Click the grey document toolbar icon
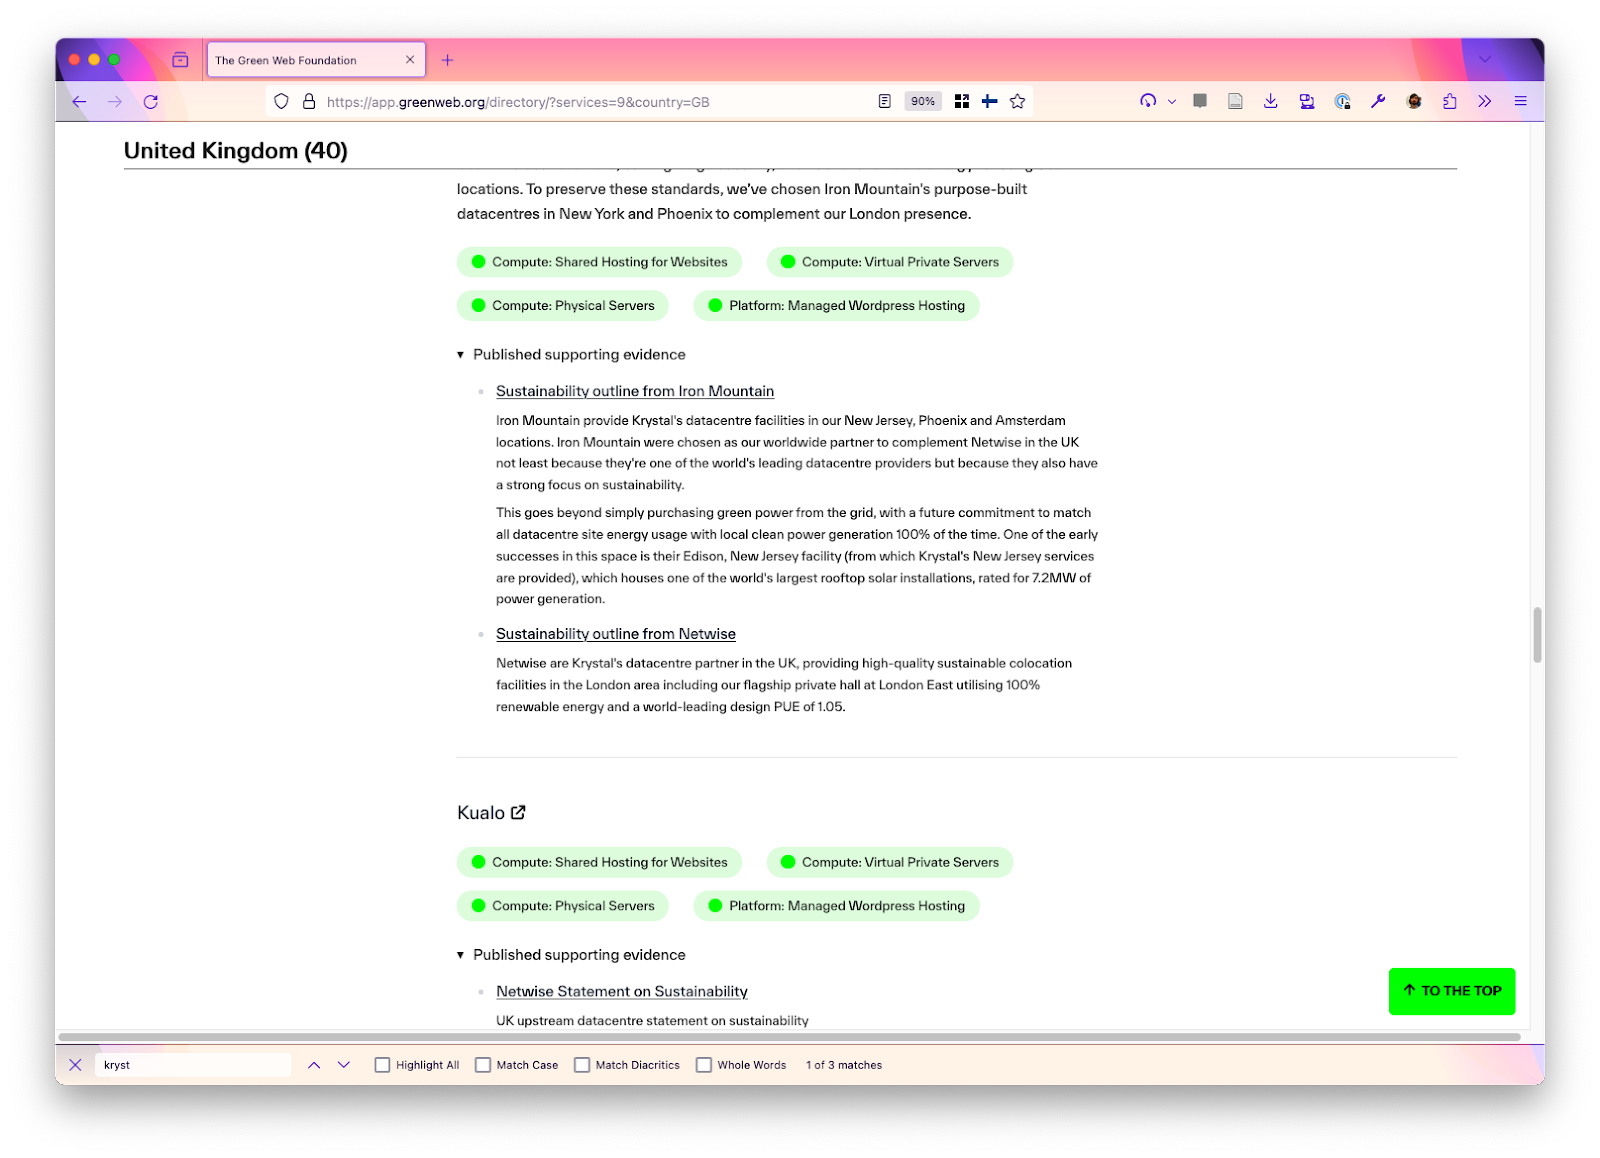Viewport: 1600px width, 1158px height. point(1236,101)
